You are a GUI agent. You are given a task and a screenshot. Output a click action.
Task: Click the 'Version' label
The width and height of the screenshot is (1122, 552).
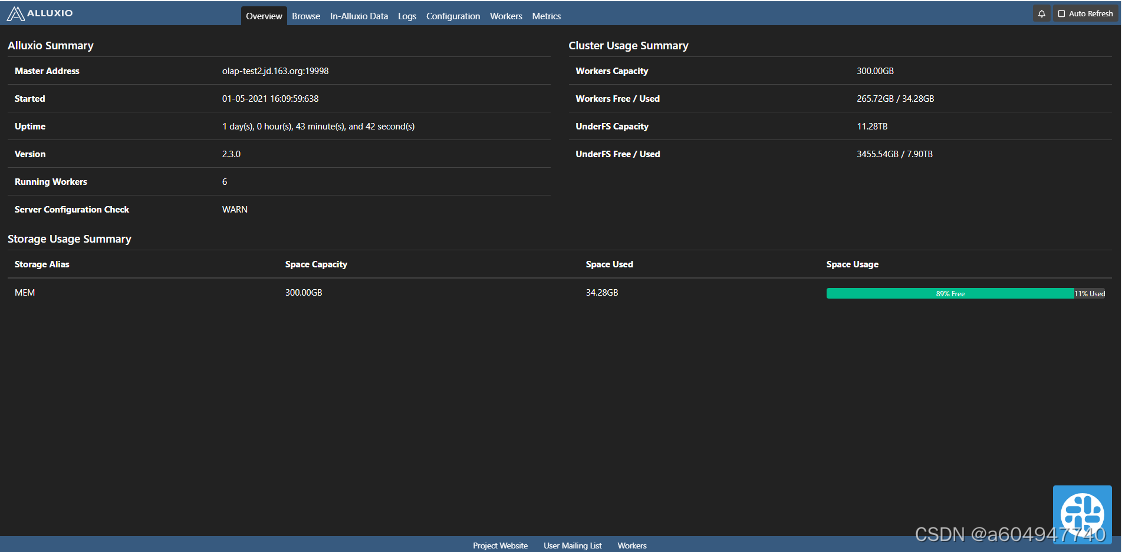click(30, 154)
